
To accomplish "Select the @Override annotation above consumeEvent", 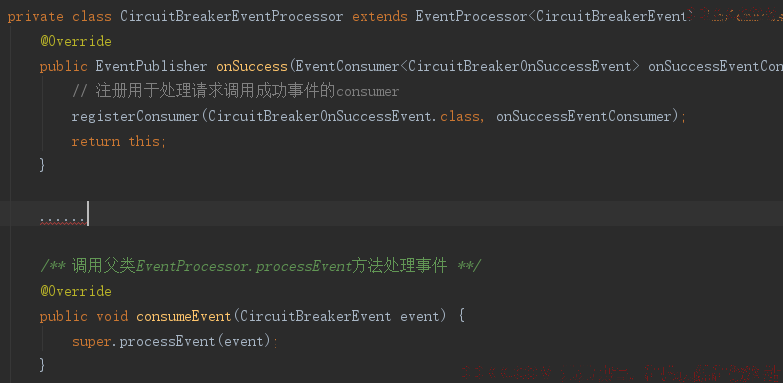I will (76, 291).
